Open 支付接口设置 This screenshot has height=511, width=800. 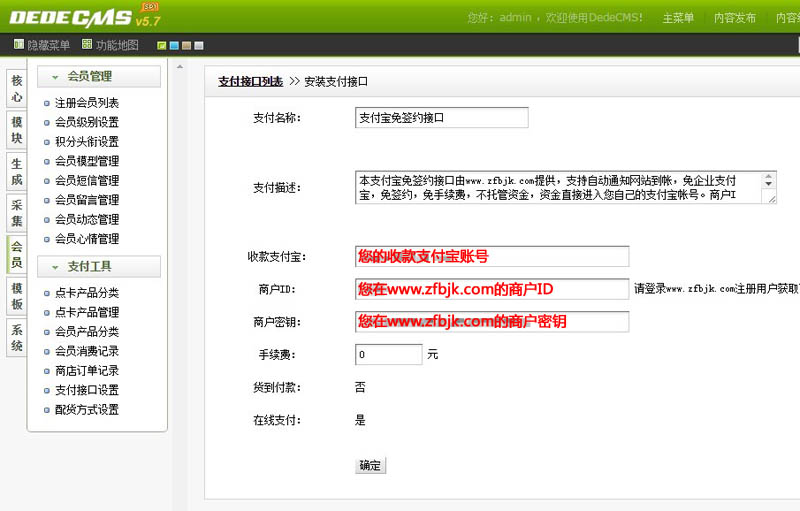point(87,390)
